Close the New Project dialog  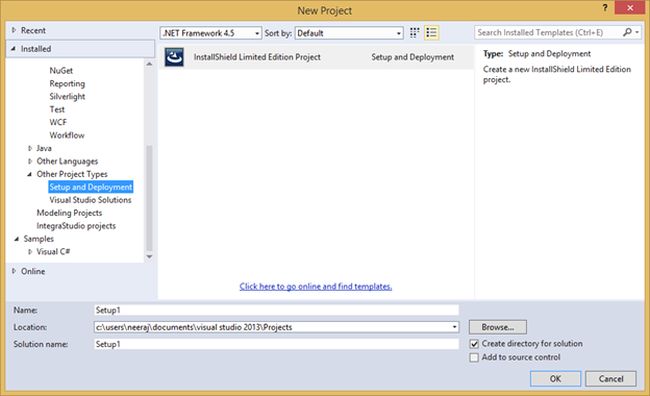pyautogui.click(x=630, y=8)
